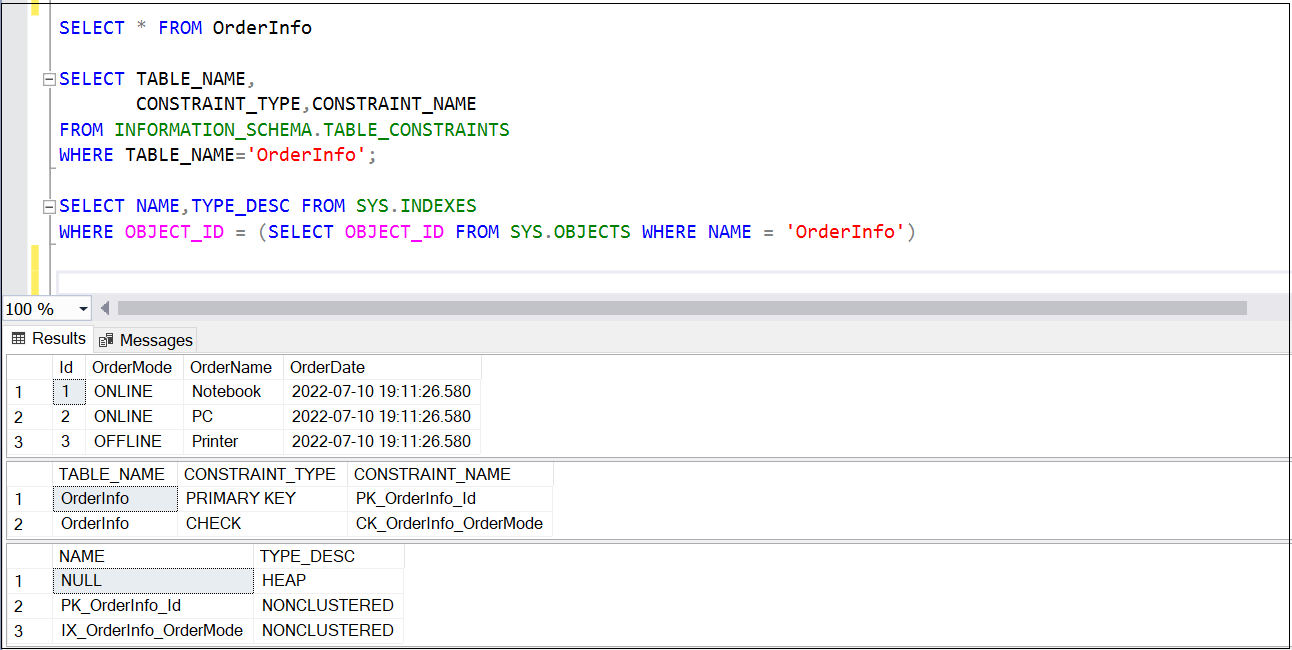Collapse the TABLE_CONSTRAINTS SELECT statement region
This screenshot has width=1292, height=650.
coord(48,79)
